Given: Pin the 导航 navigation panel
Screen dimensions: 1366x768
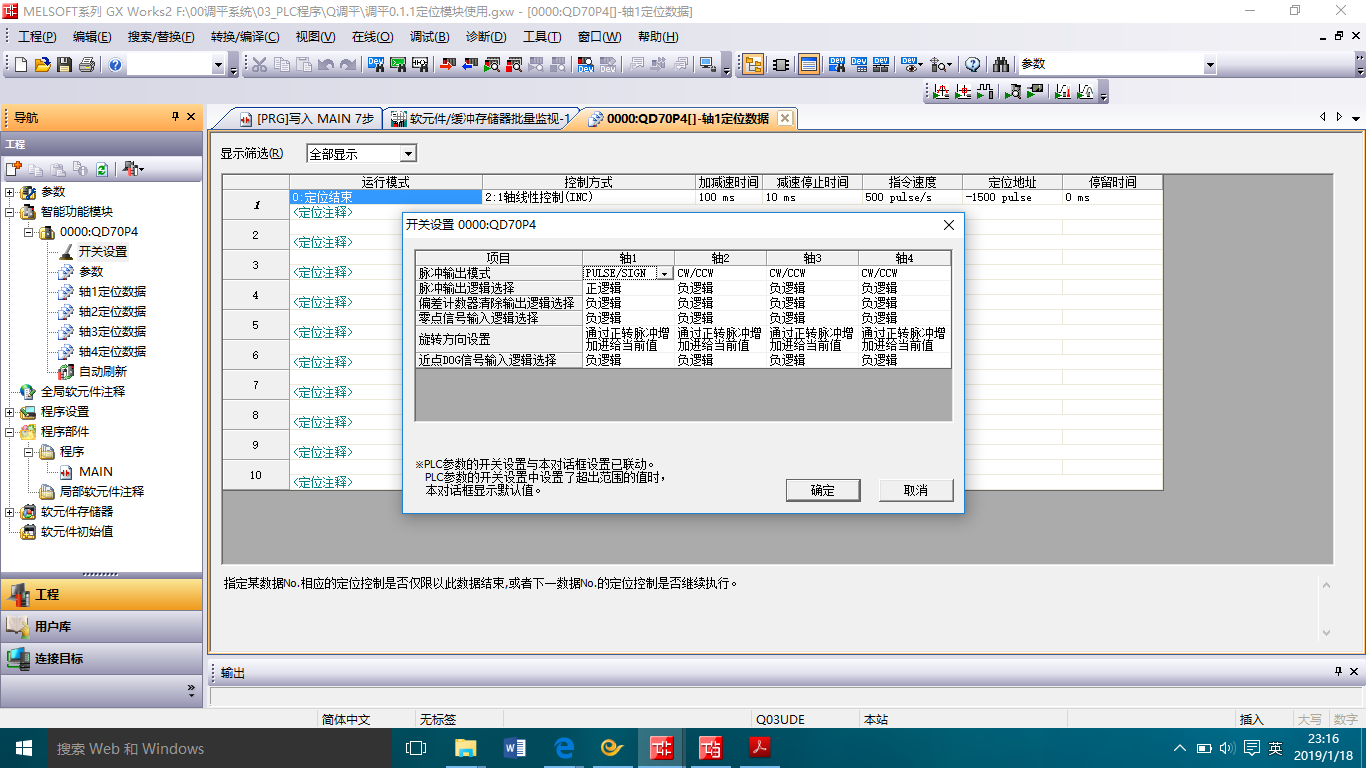Looking at the screenshot, I should point(175,117).
